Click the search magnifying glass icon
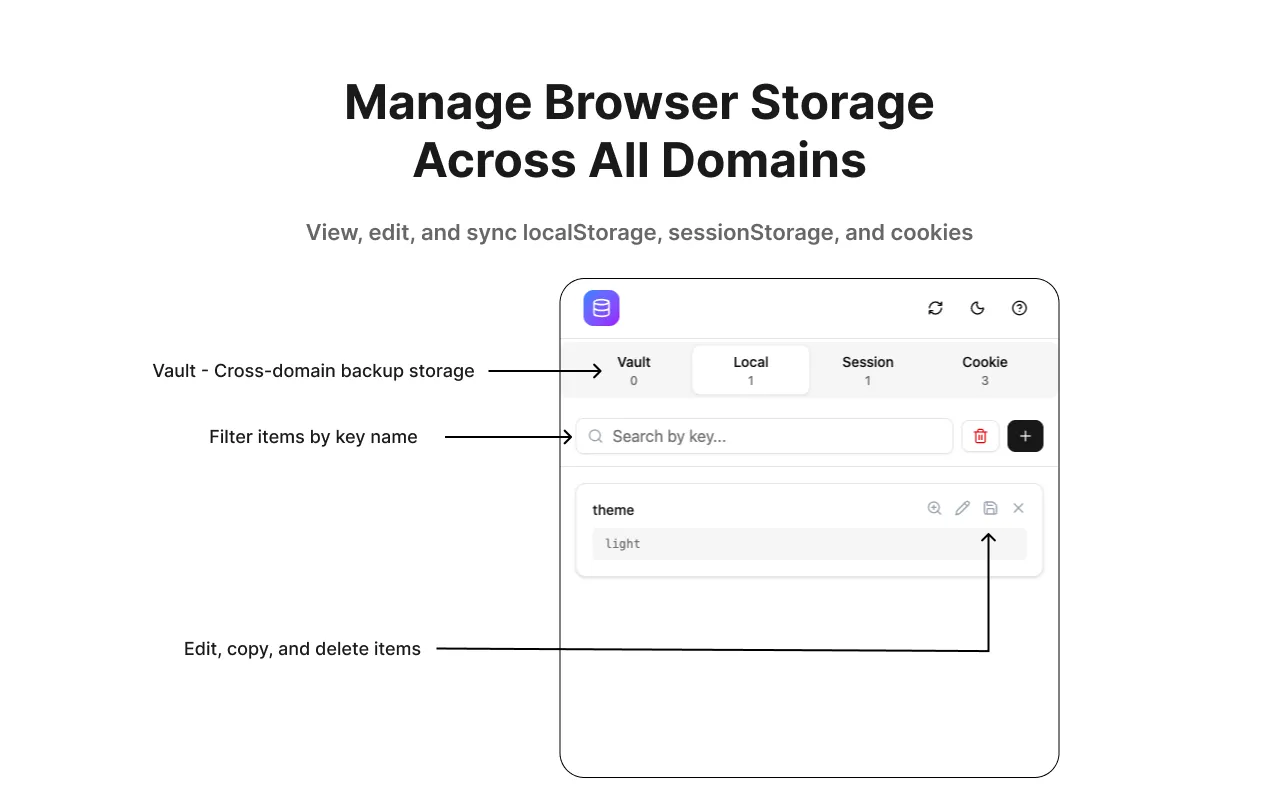This screenshot has height=800, width=1280. [595, 436]
